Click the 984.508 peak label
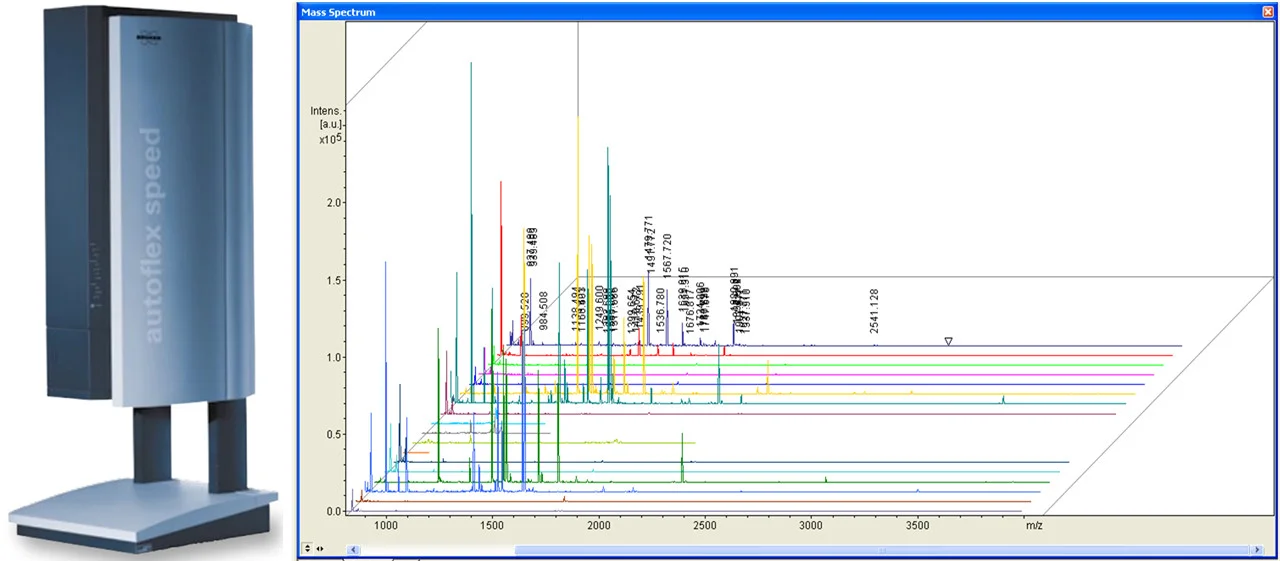The height and width of the screenshot is (561, 1280). (x=544, y=311)
